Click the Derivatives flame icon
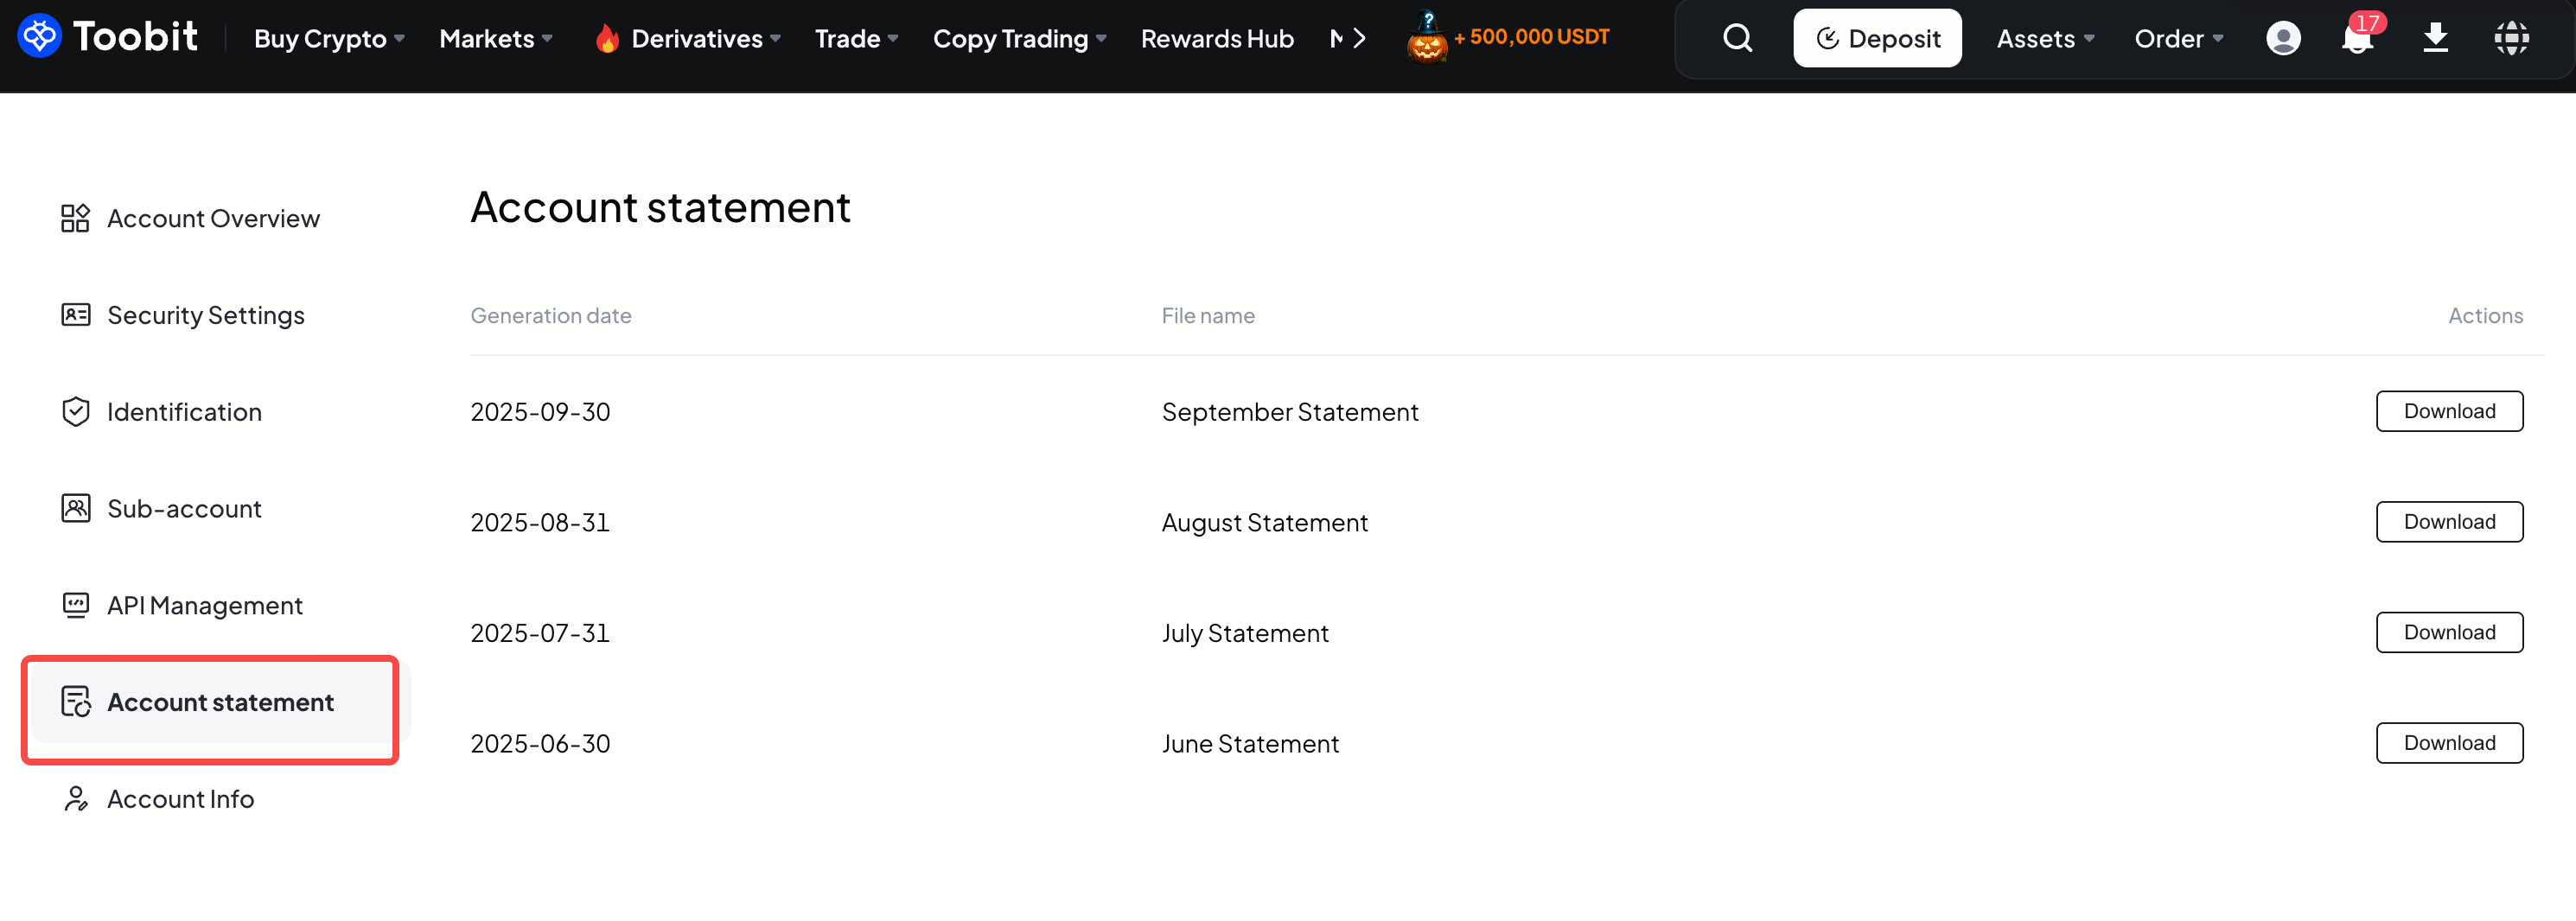 point(607,39)
